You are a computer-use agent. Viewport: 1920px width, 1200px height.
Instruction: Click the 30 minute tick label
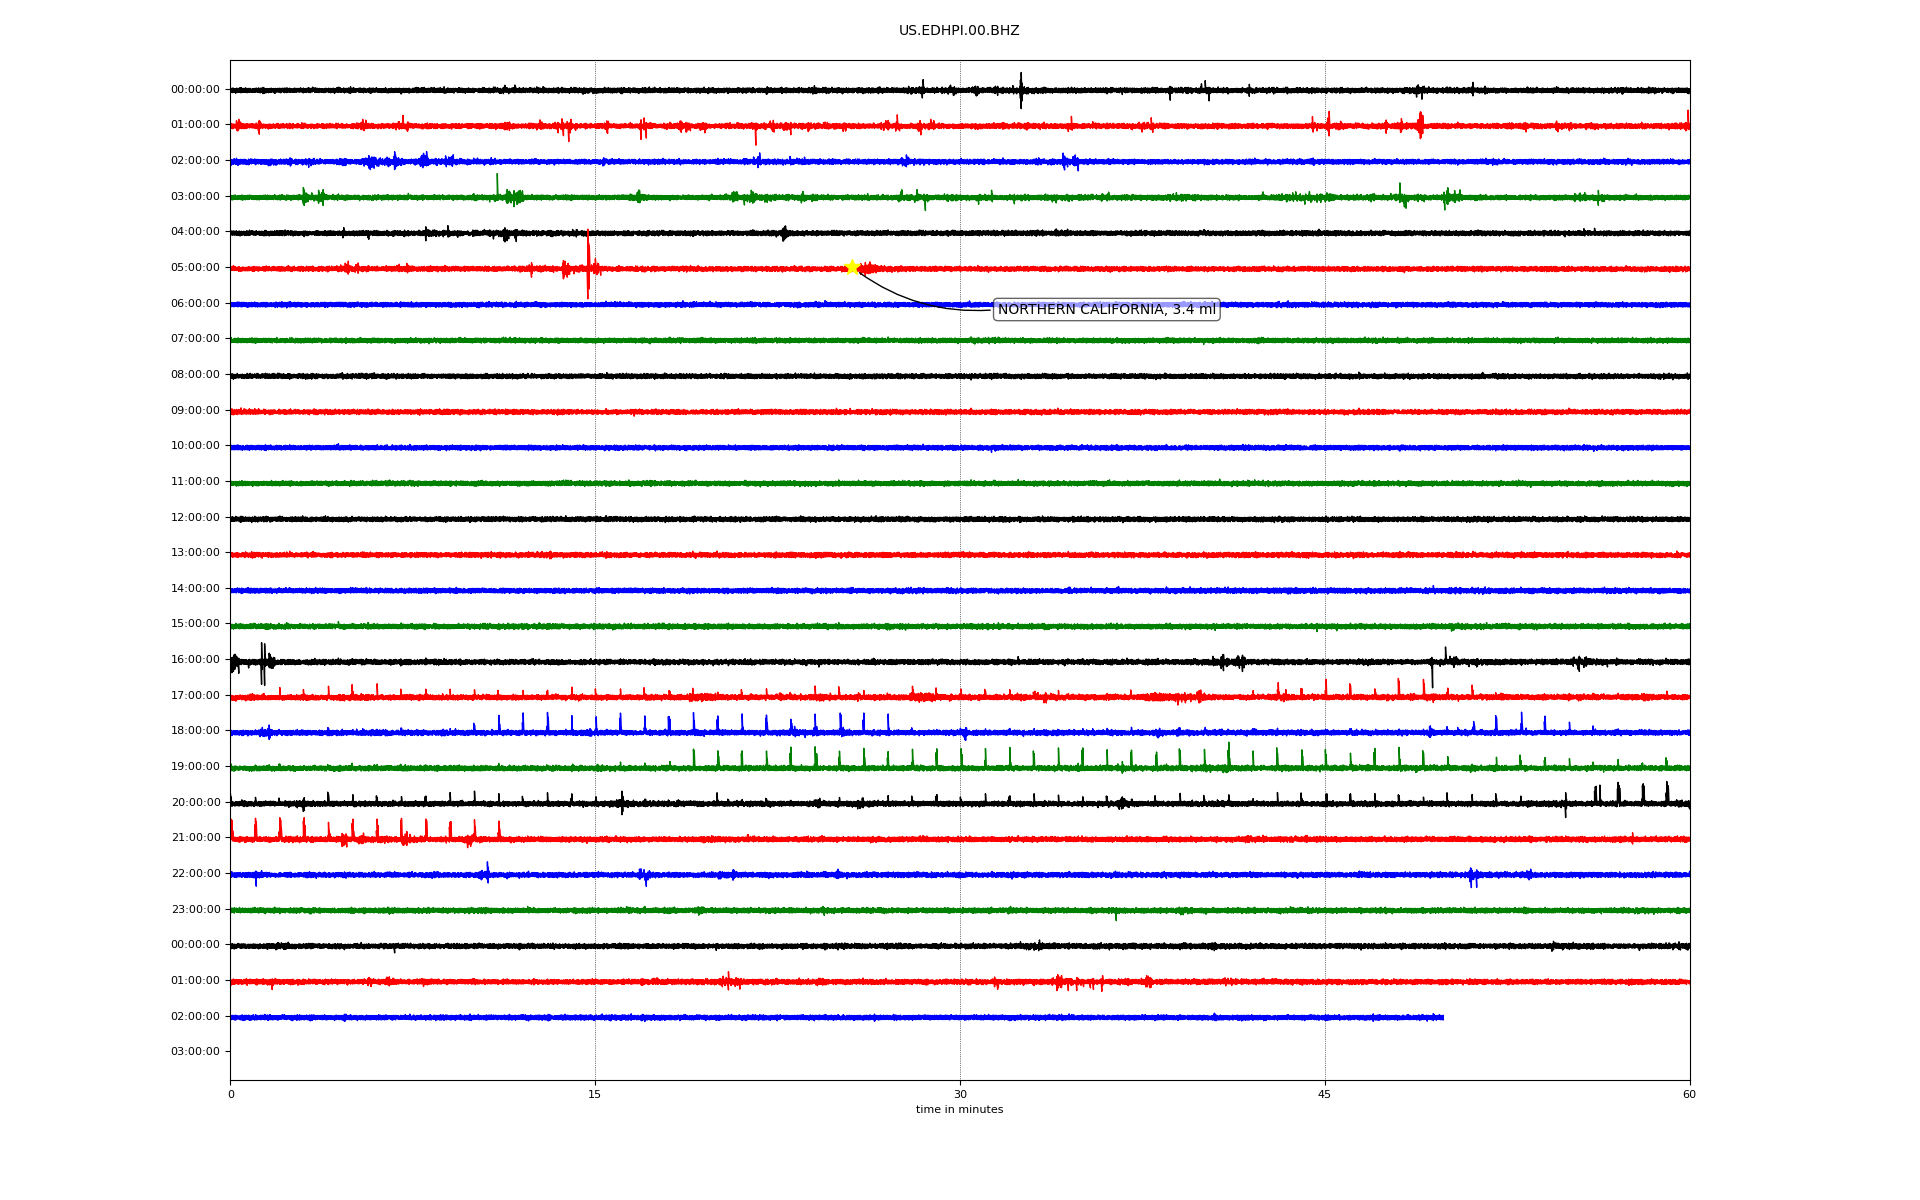[960, 1095]
